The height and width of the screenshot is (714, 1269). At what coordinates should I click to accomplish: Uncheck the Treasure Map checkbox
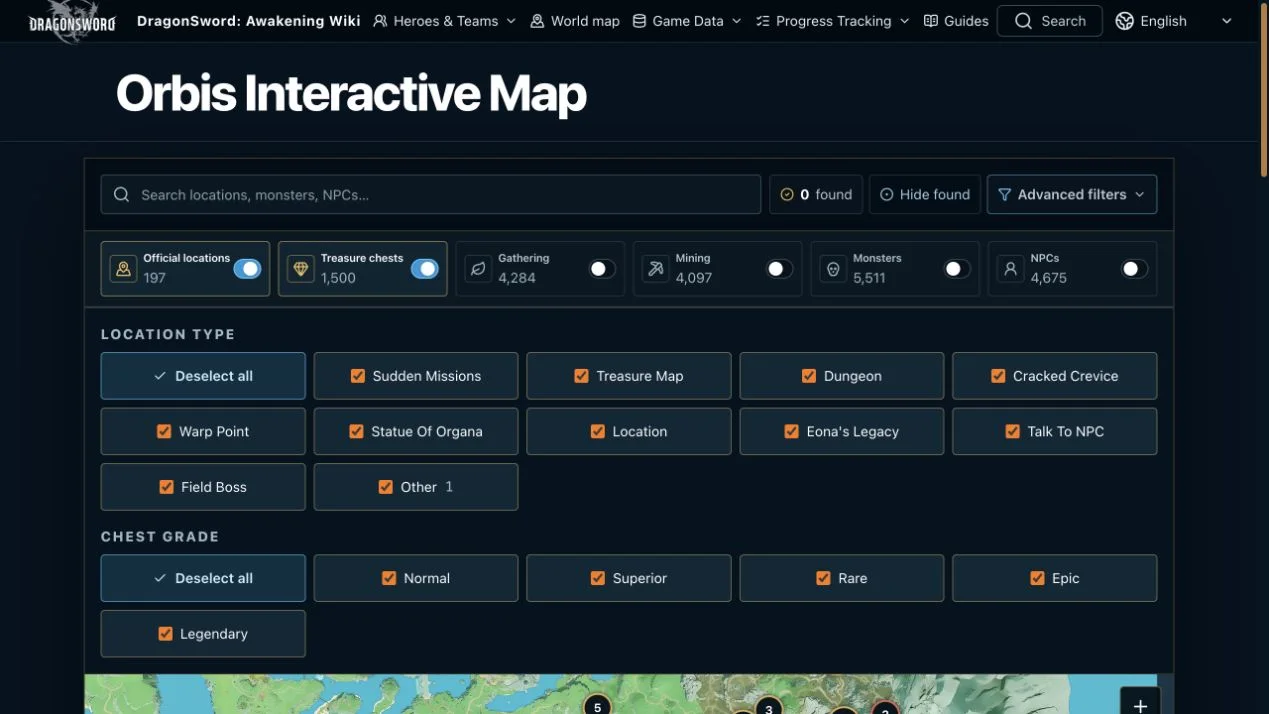coord(581,376)
